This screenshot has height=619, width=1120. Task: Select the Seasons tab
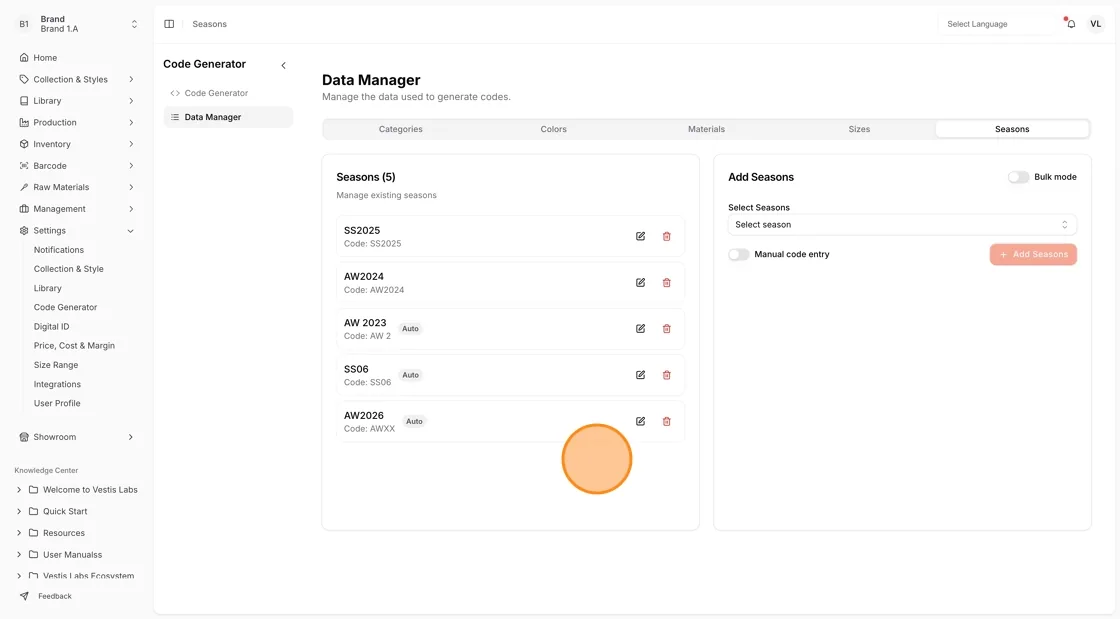pos(1012,129)
